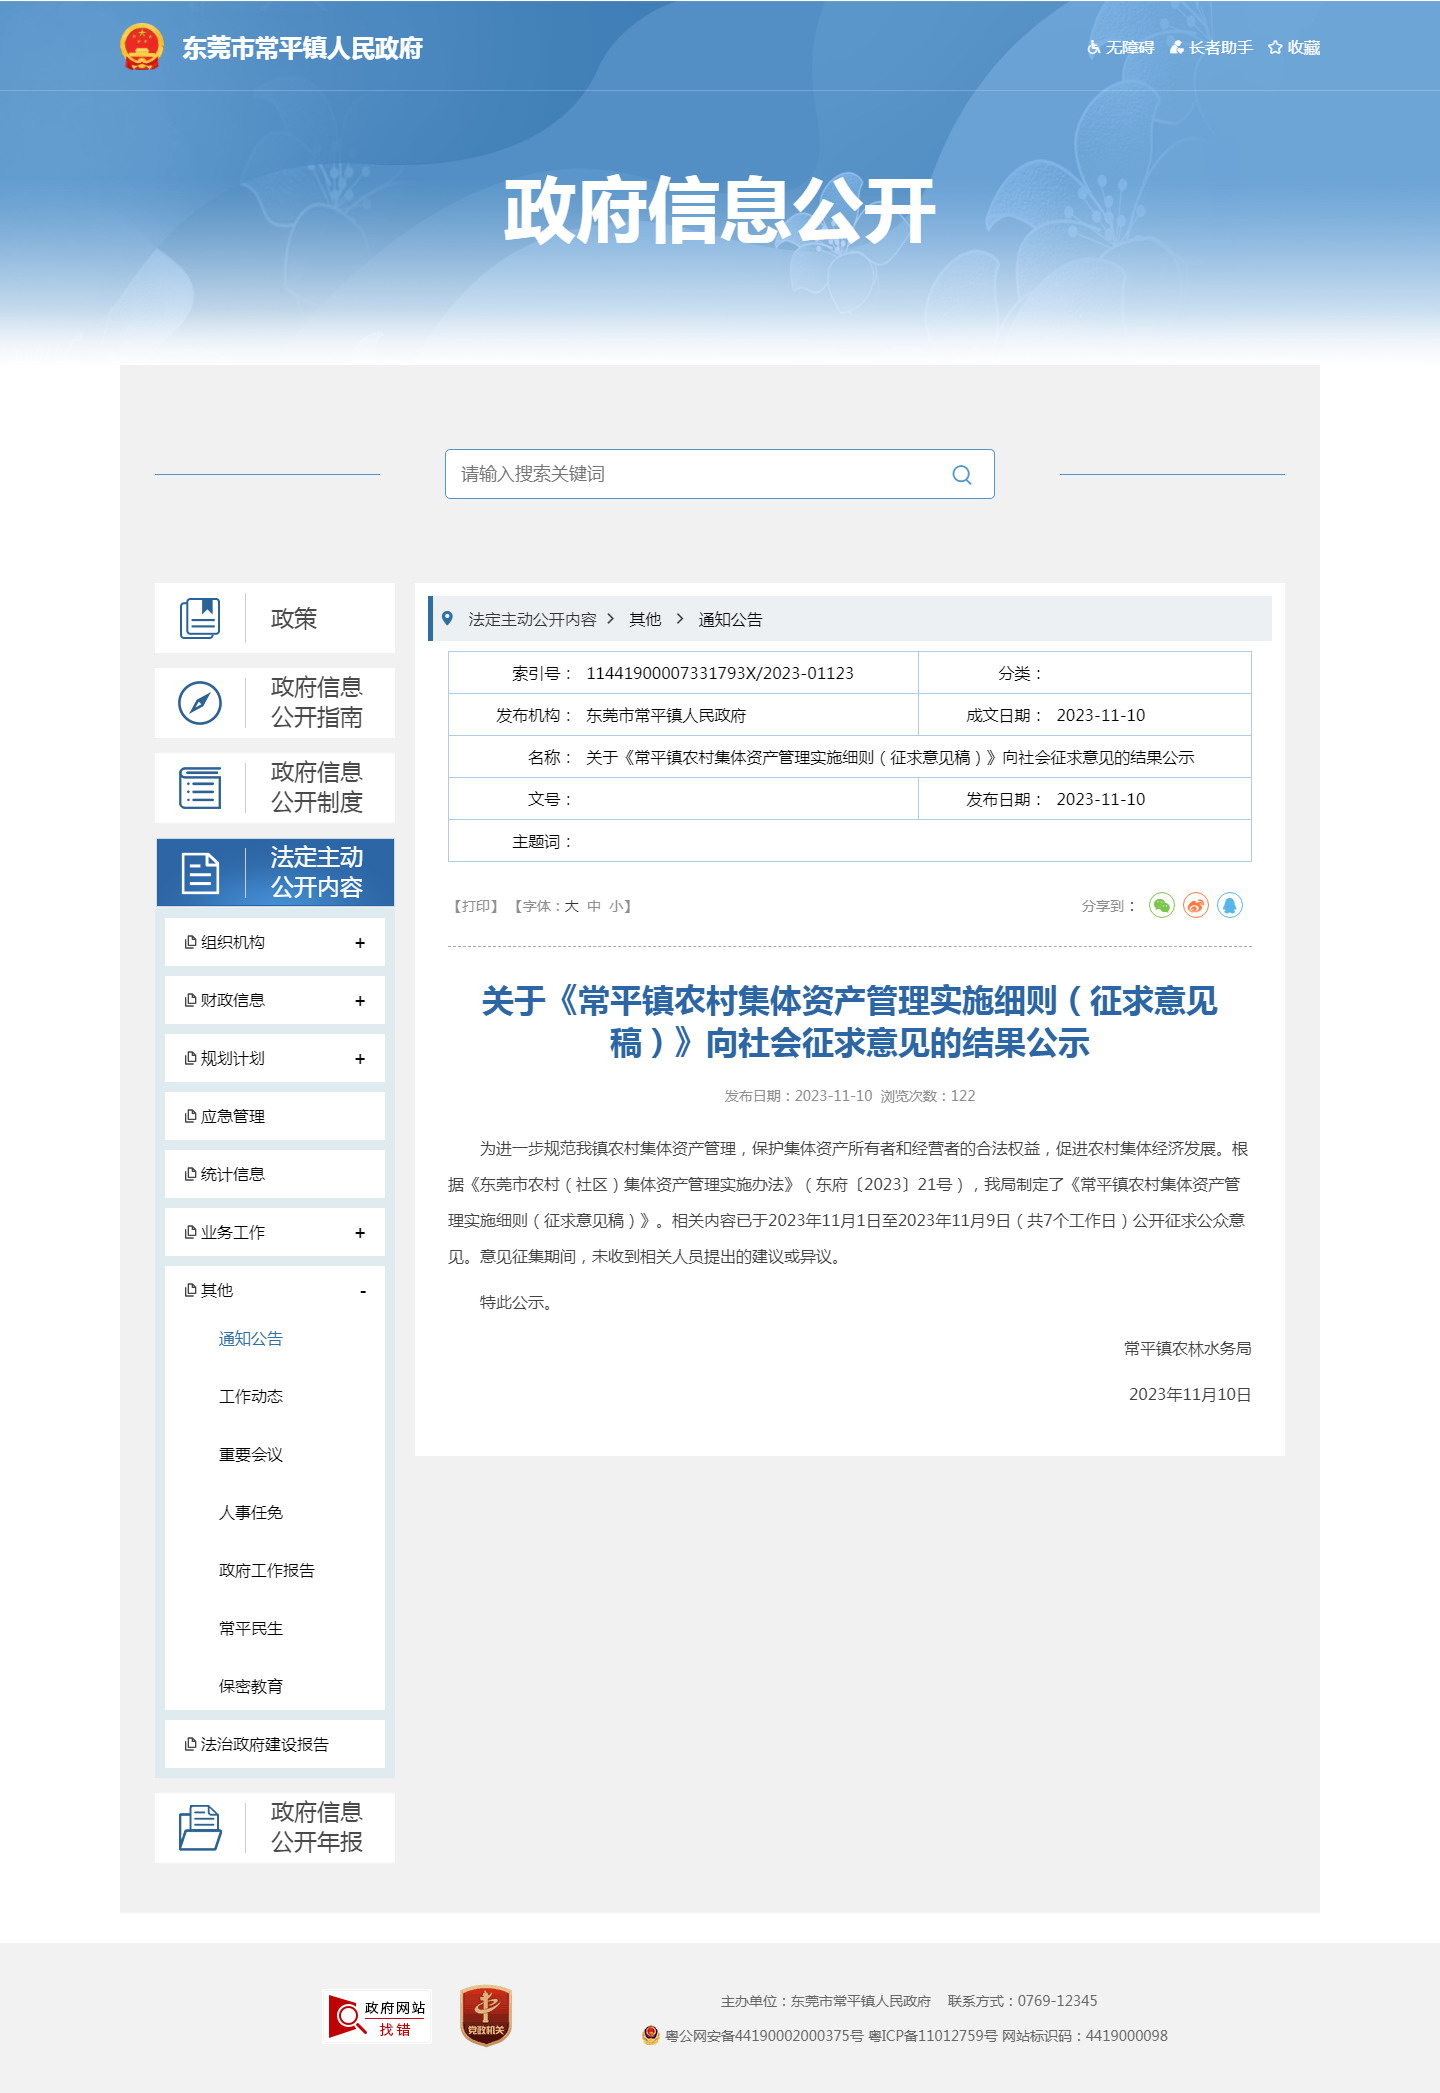Image resolution: width=1440 pixels, height=2093 pixels.
Task: Click 东莞市常平镇人民政府 header title
Action: [x=302, y=48]
